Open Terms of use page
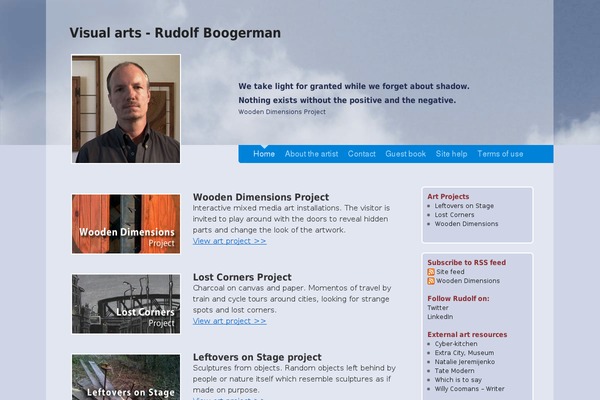This screenshot has height=400, width=600. (500, 154)
